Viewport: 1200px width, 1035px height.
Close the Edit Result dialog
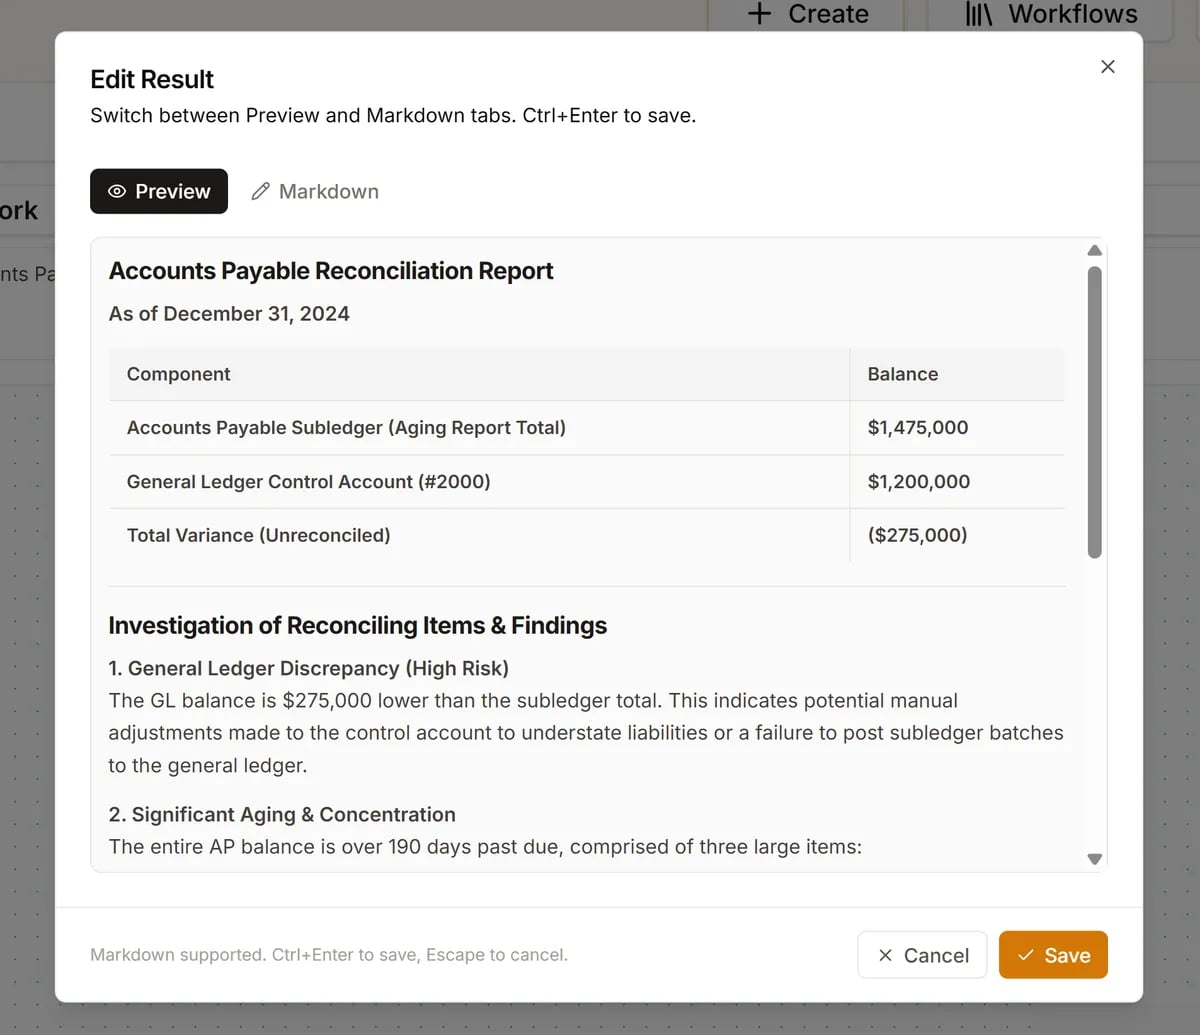(x=1107, y=66)
